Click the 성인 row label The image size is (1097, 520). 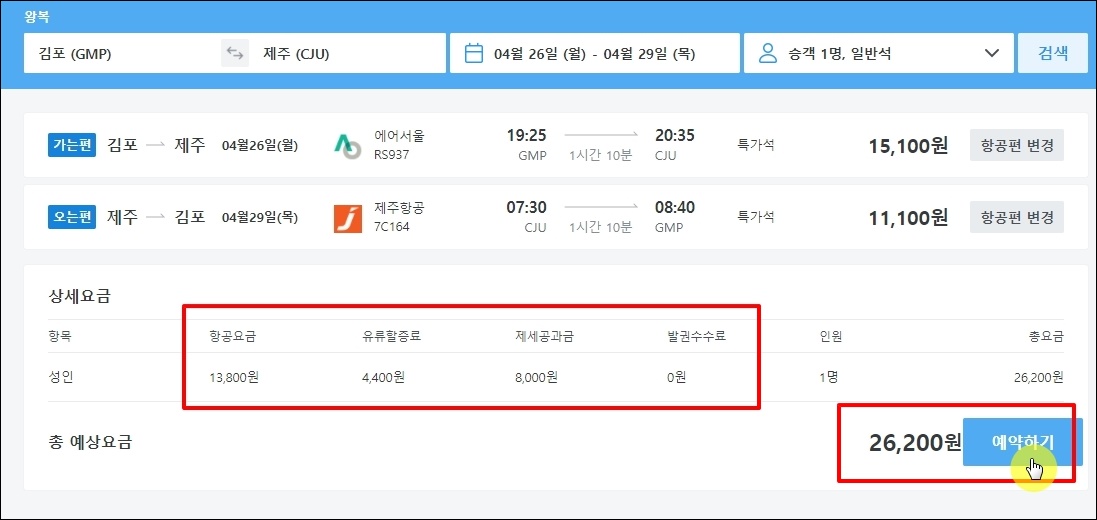coord(59,378)
